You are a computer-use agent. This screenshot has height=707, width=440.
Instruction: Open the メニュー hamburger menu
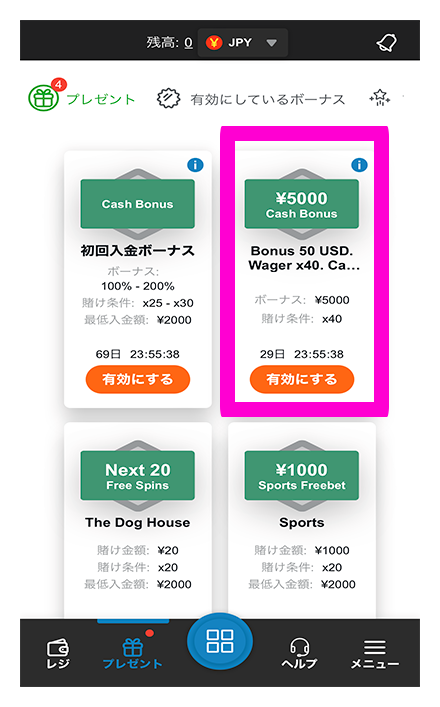(375, 654)
